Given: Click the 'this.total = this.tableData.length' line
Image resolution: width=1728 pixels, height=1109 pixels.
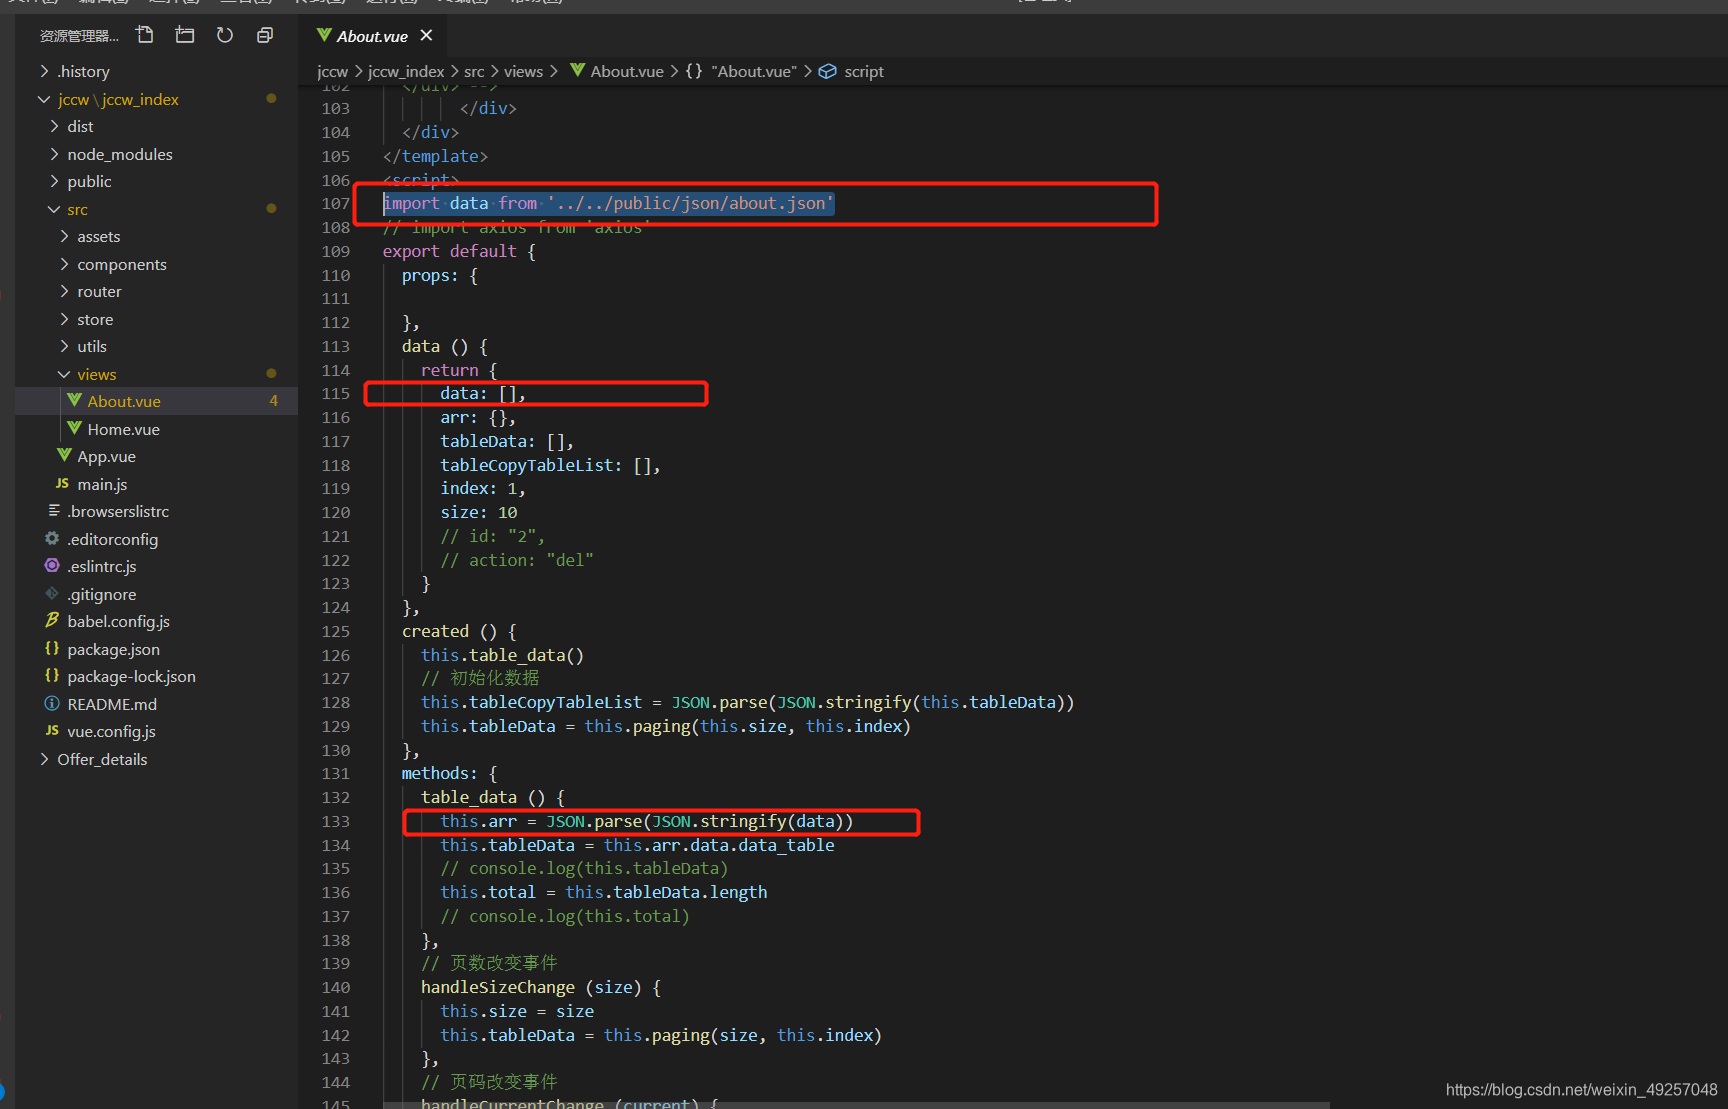Looking at the screenshot, I should pyautogui.click(x=604, y=892).
